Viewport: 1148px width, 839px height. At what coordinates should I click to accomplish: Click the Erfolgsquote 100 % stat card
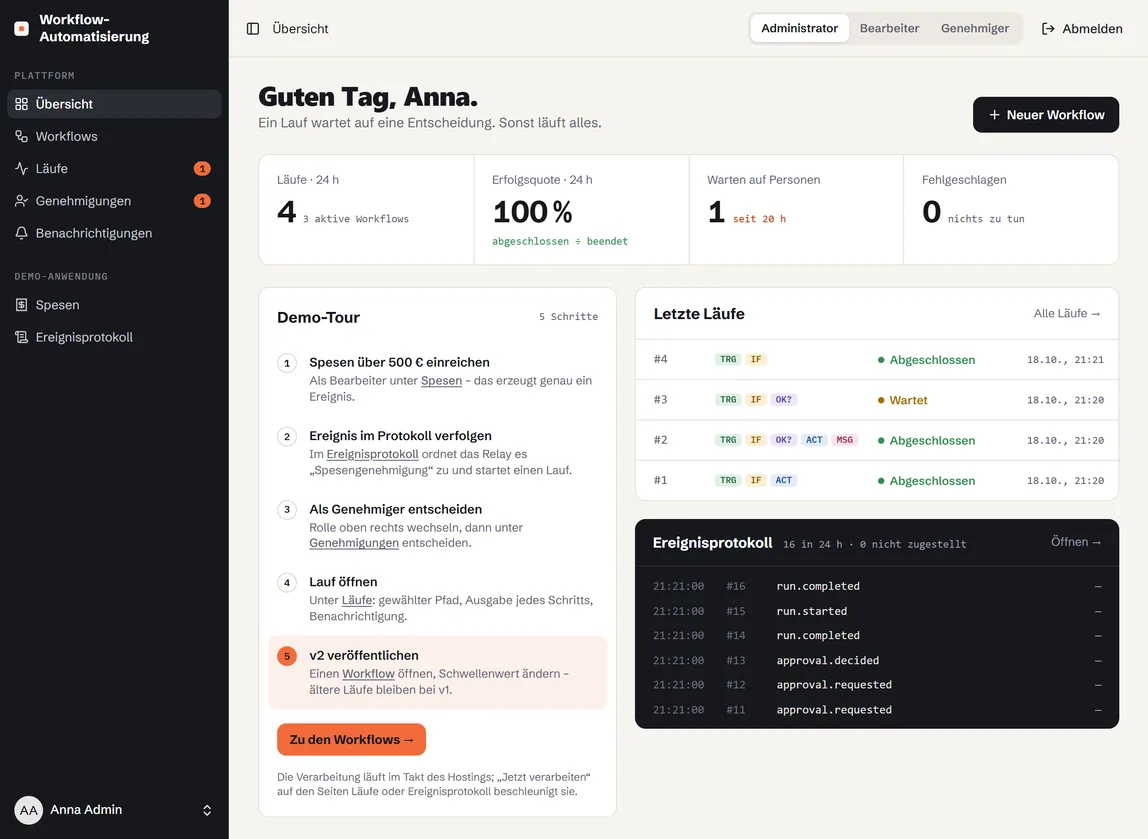(x=581, y=209)
